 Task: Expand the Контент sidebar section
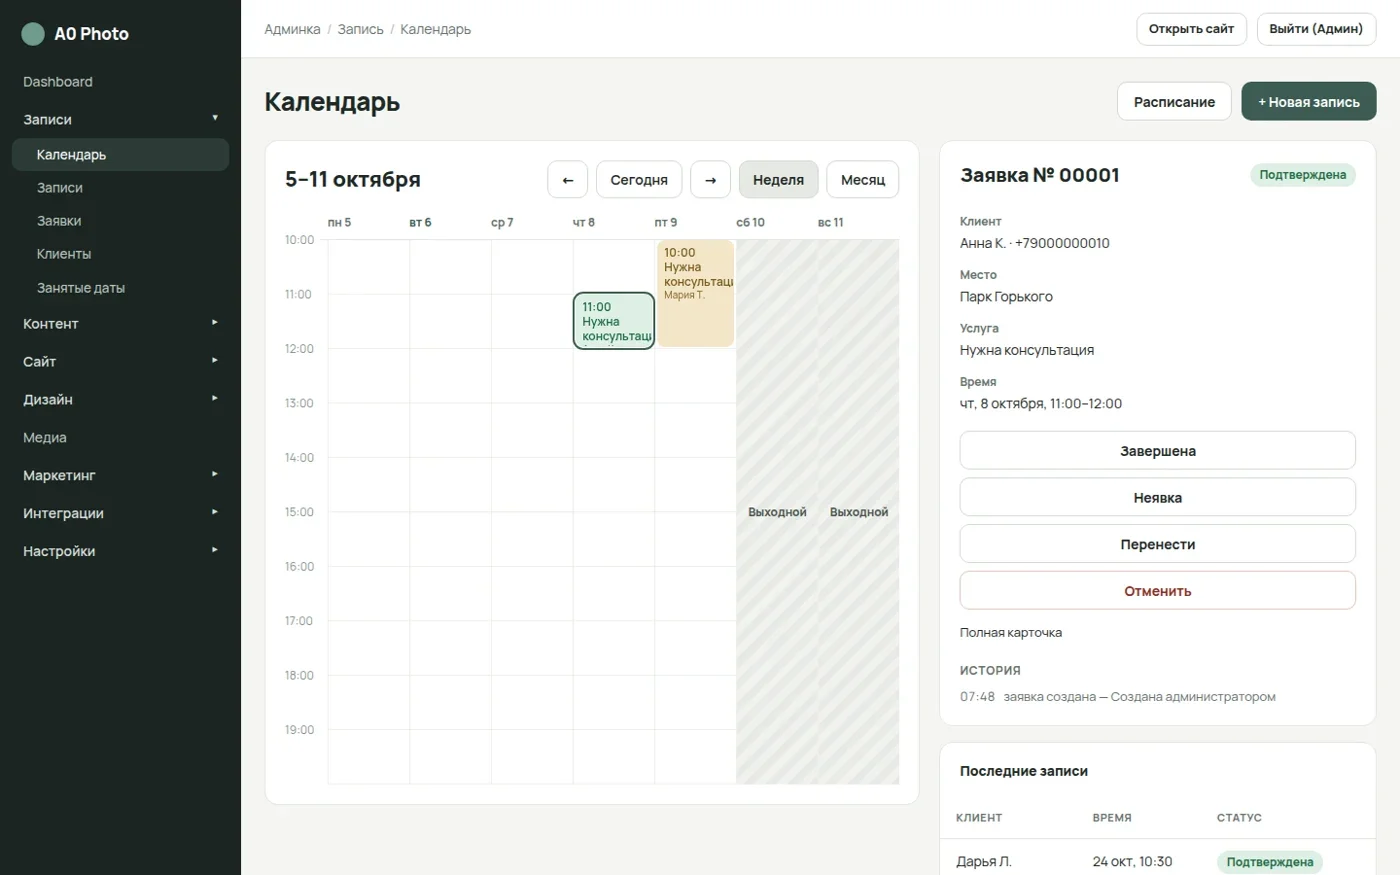point(120,324)
